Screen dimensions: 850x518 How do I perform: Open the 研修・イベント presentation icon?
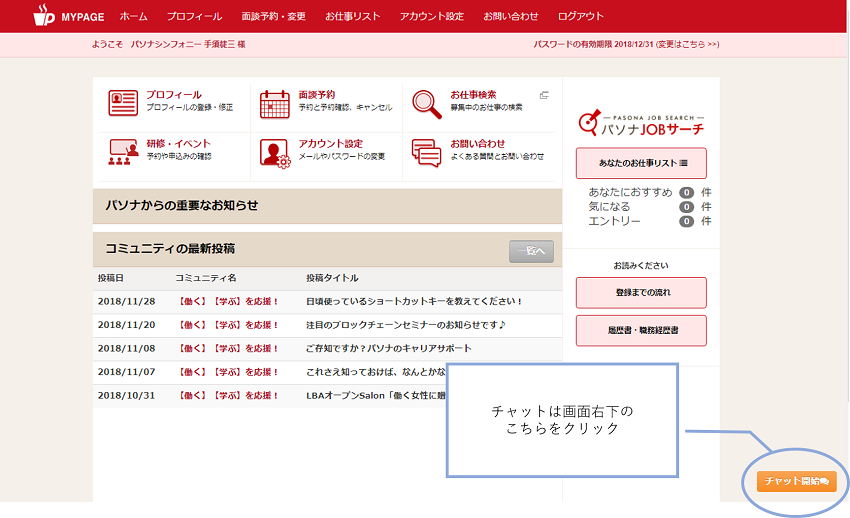(123, 152)
